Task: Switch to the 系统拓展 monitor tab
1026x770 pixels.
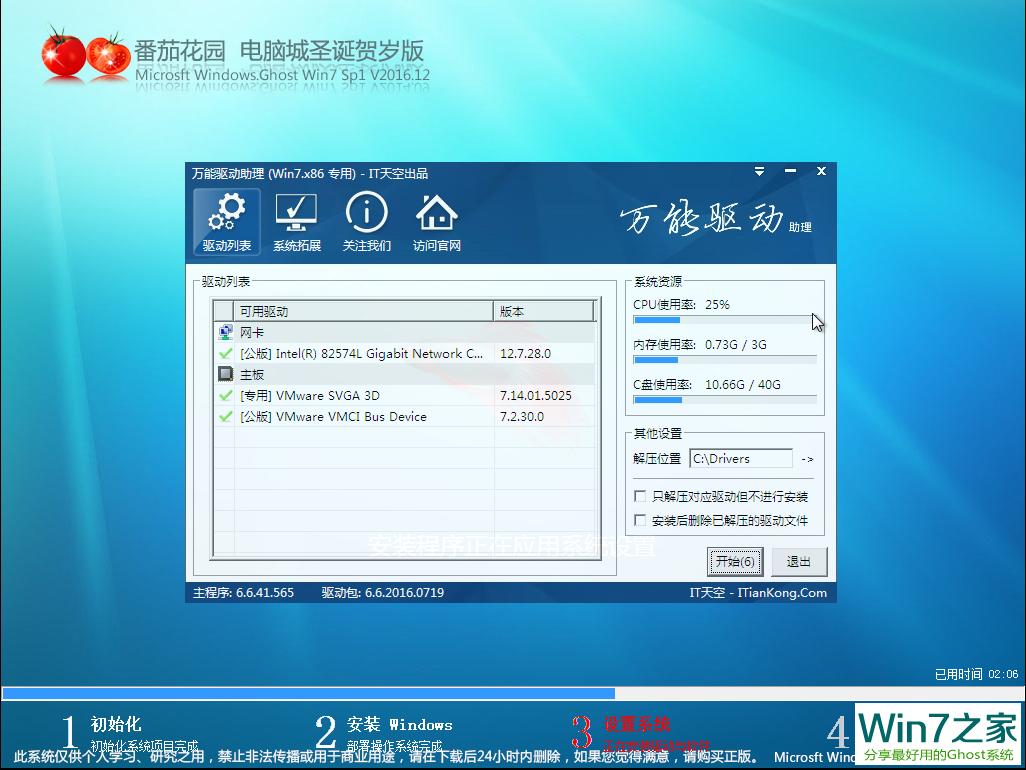Action: click(296, 222)
